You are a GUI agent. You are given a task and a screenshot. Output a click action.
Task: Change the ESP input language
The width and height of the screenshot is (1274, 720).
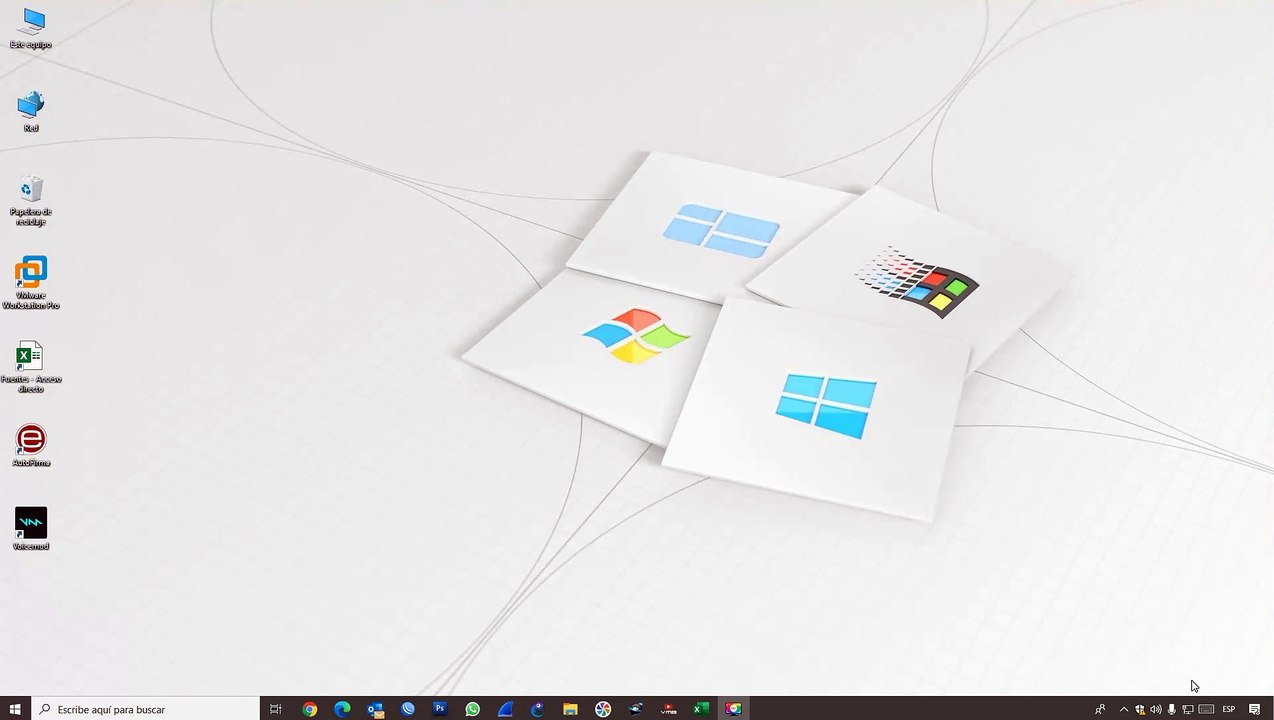pyautogui.click(x=1228, y=709)
